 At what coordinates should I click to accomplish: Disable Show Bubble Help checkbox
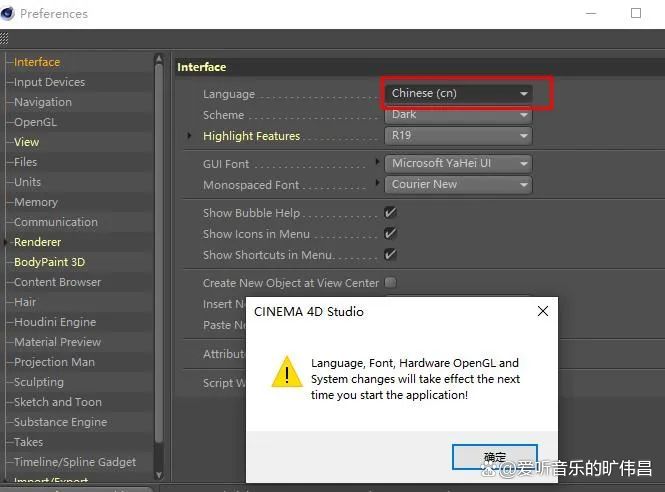tap(390, 212)
